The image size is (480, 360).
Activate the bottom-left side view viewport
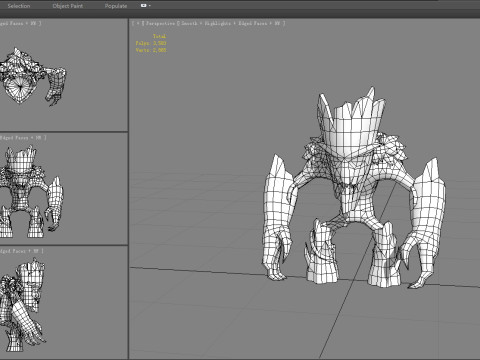pyautogui.click(x=63, y=303)
